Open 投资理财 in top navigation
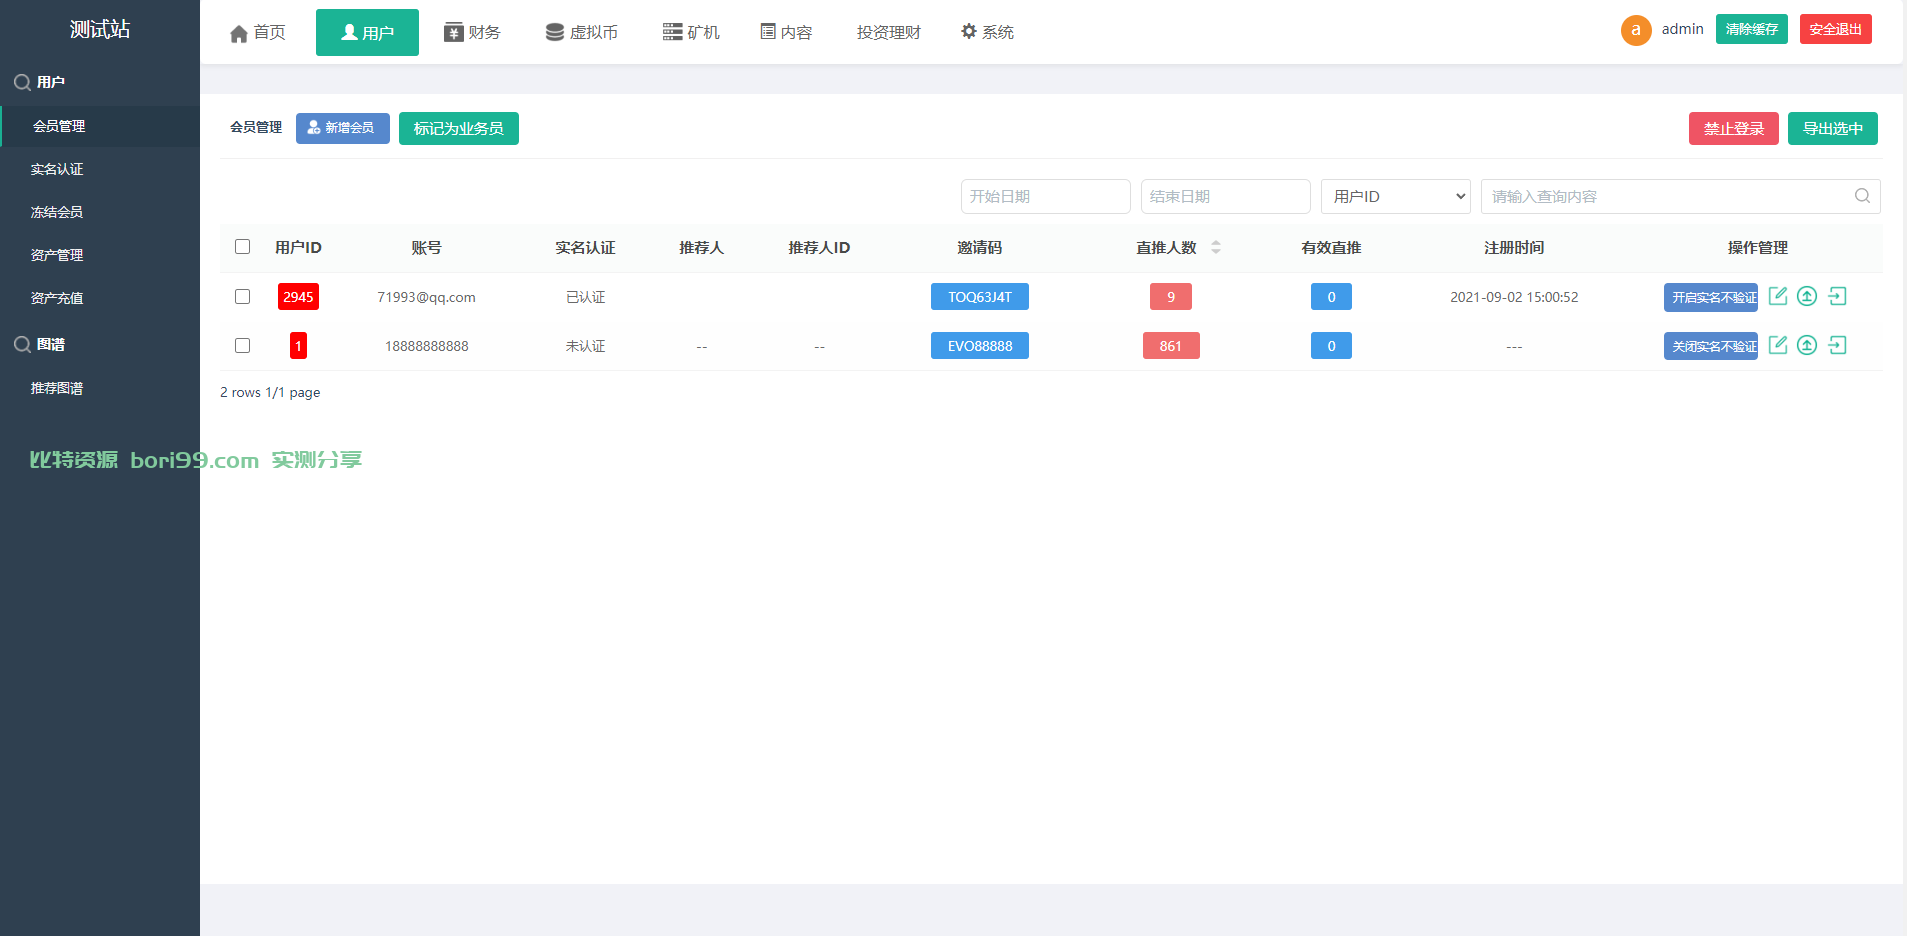1907x936 pixels. [x=889, y=33]
